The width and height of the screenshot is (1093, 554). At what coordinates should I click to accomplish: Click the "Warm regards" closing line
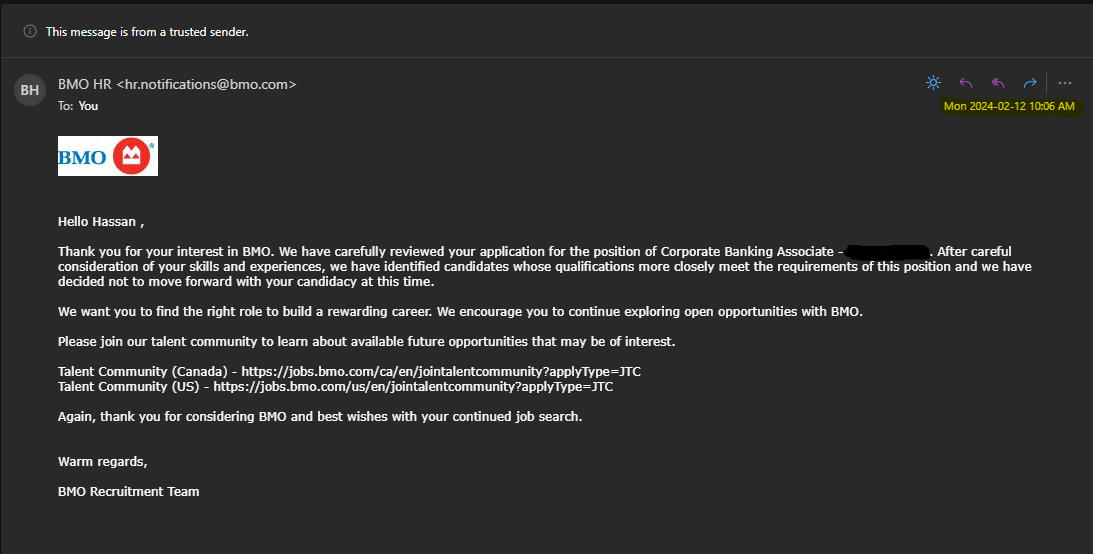[103, 461]
